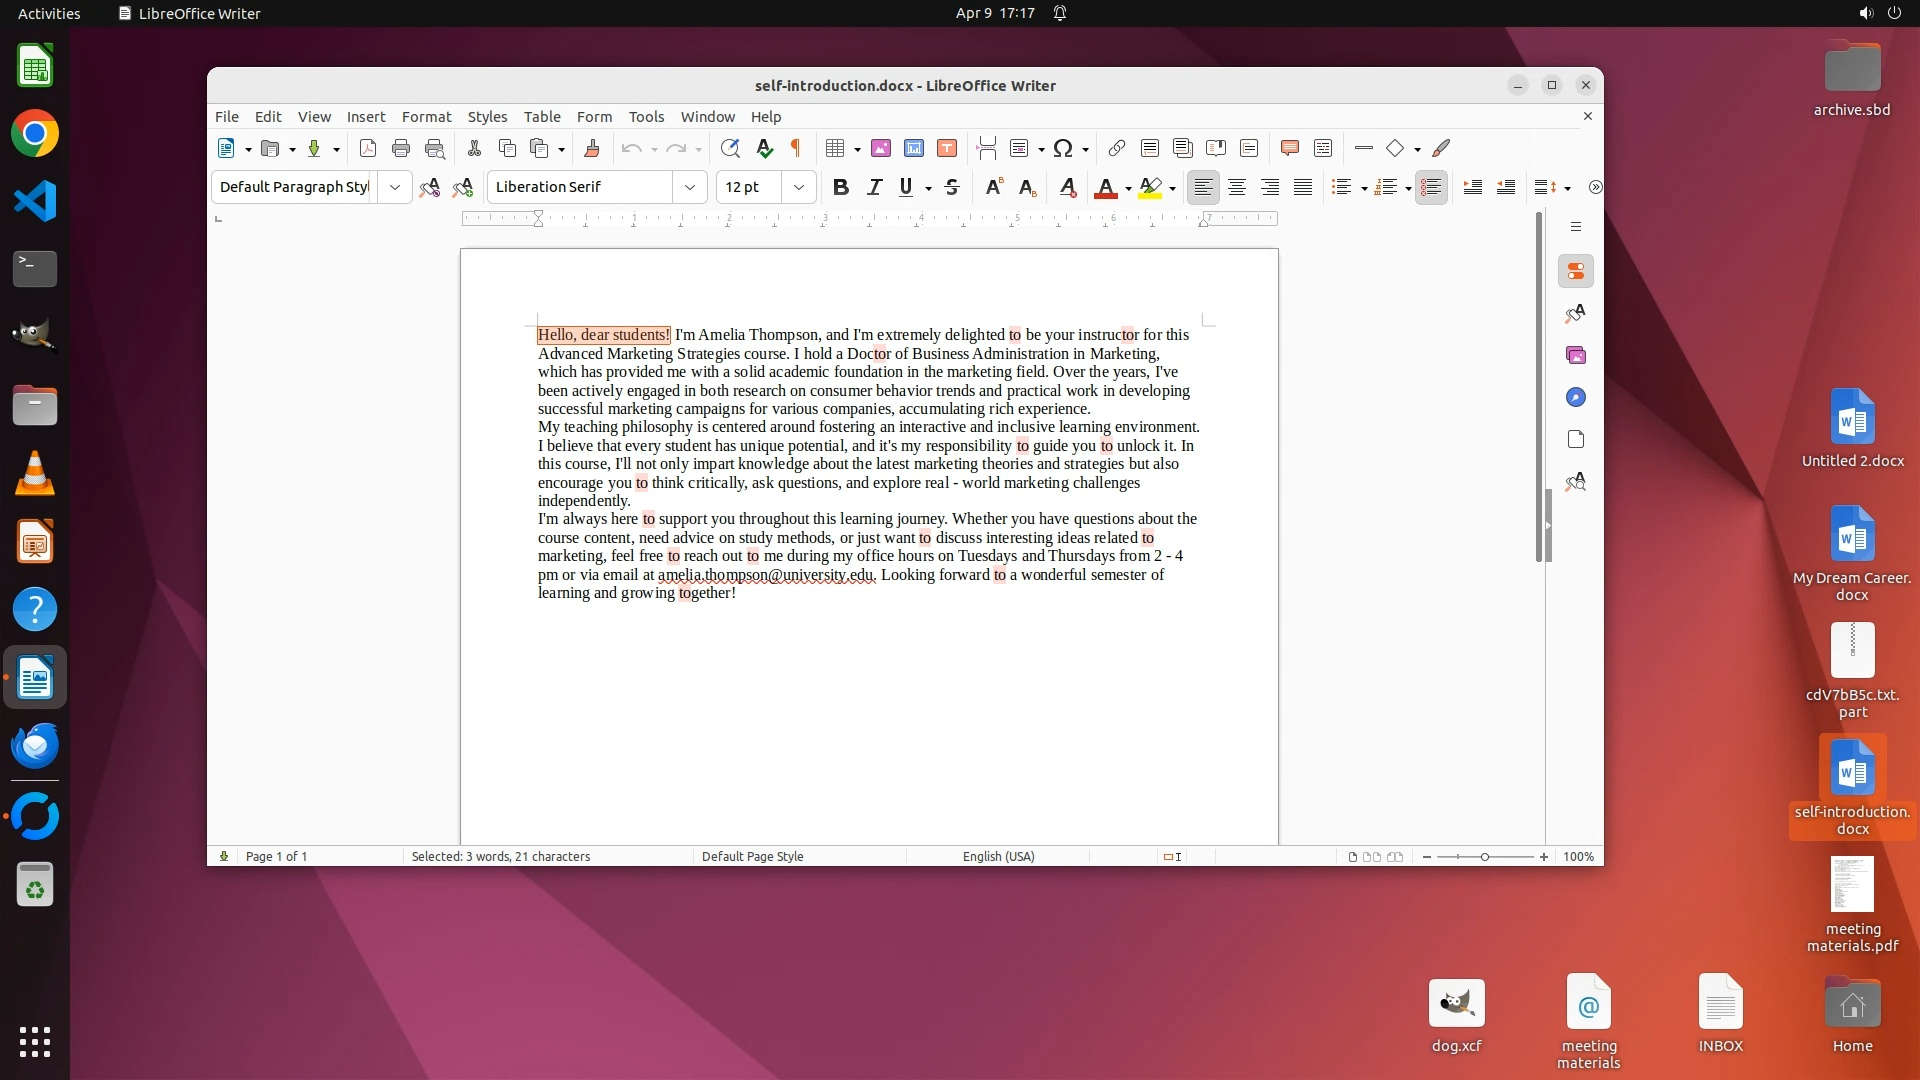
Task: Click the Export as PDF icon
Action: [367, 148]
